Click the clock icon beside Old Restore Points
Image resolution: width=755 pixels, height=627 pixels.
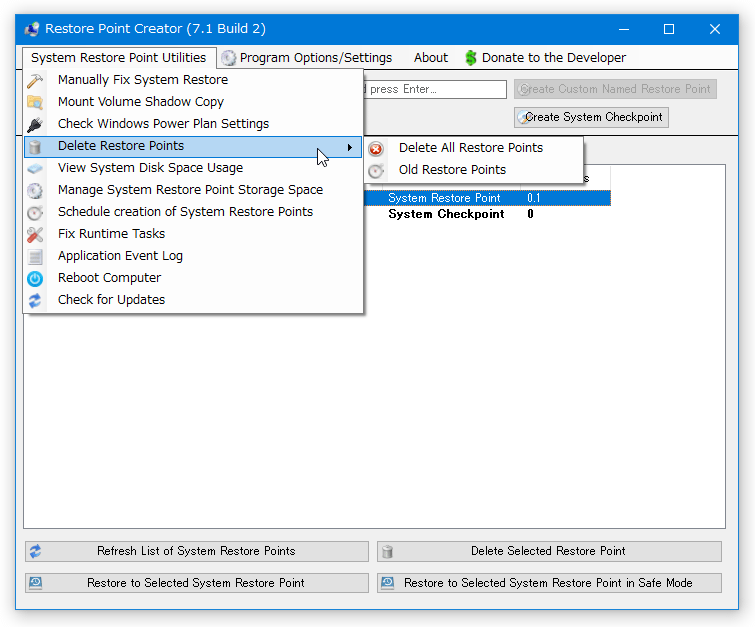376,170
